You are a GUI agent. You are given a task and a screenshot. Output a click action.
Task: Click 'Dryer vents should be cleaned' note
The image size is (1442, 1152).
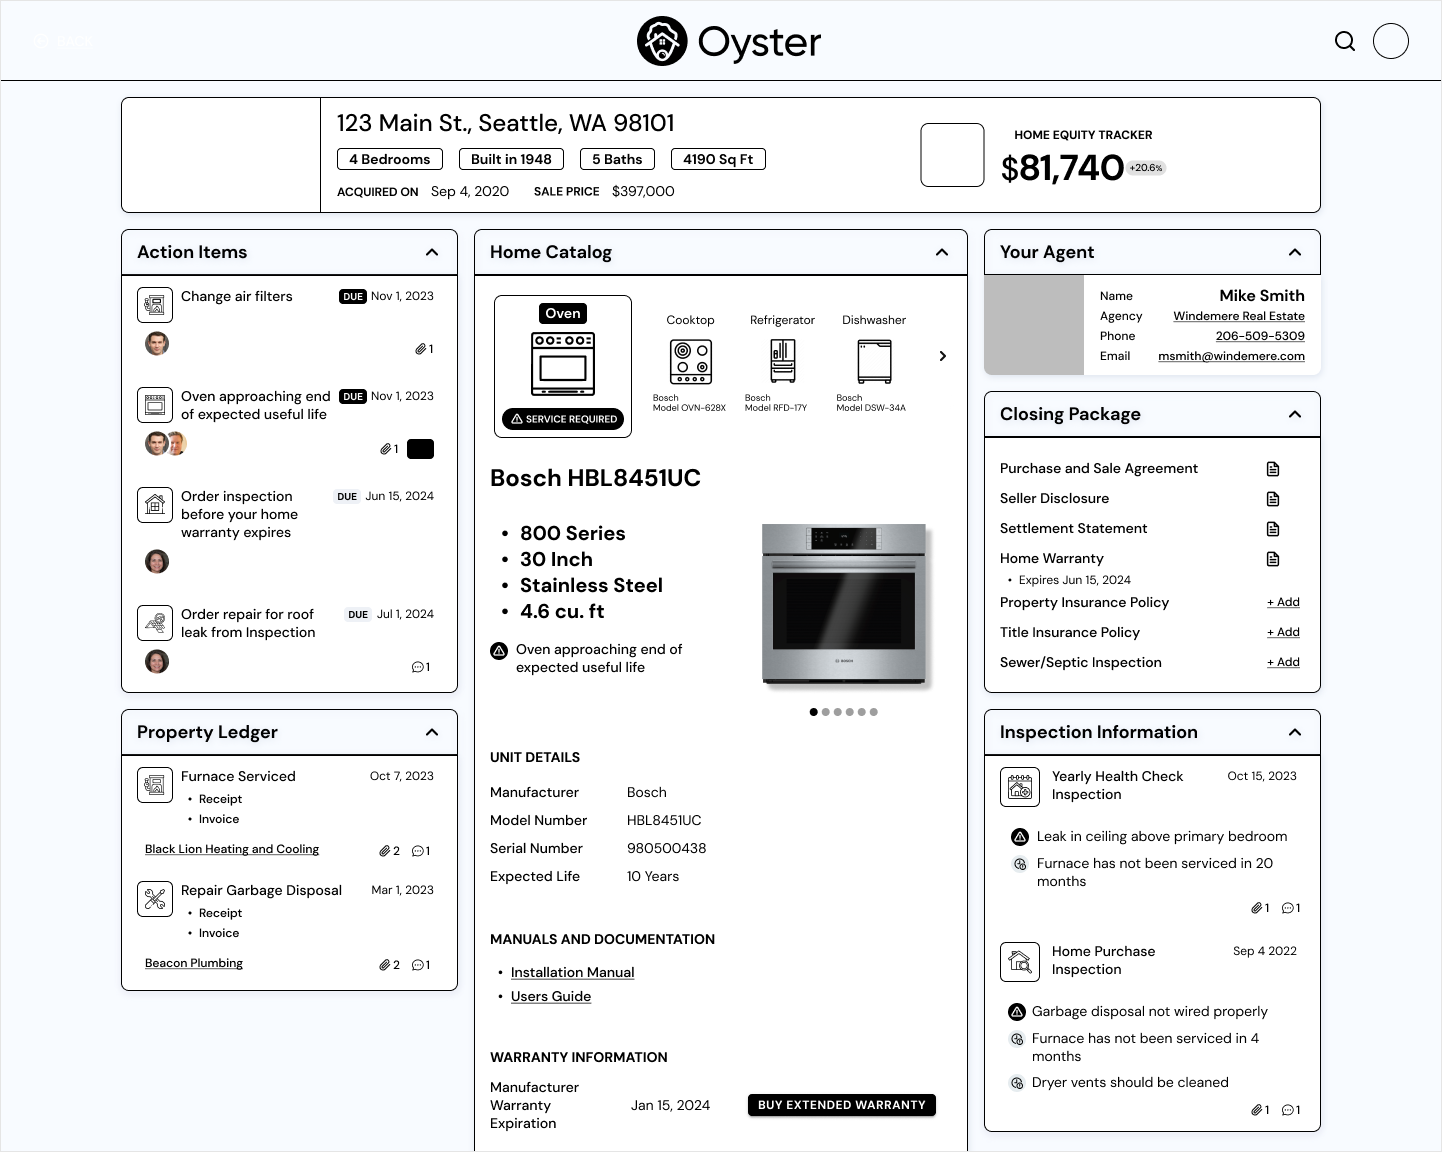coord(1130,1082)
